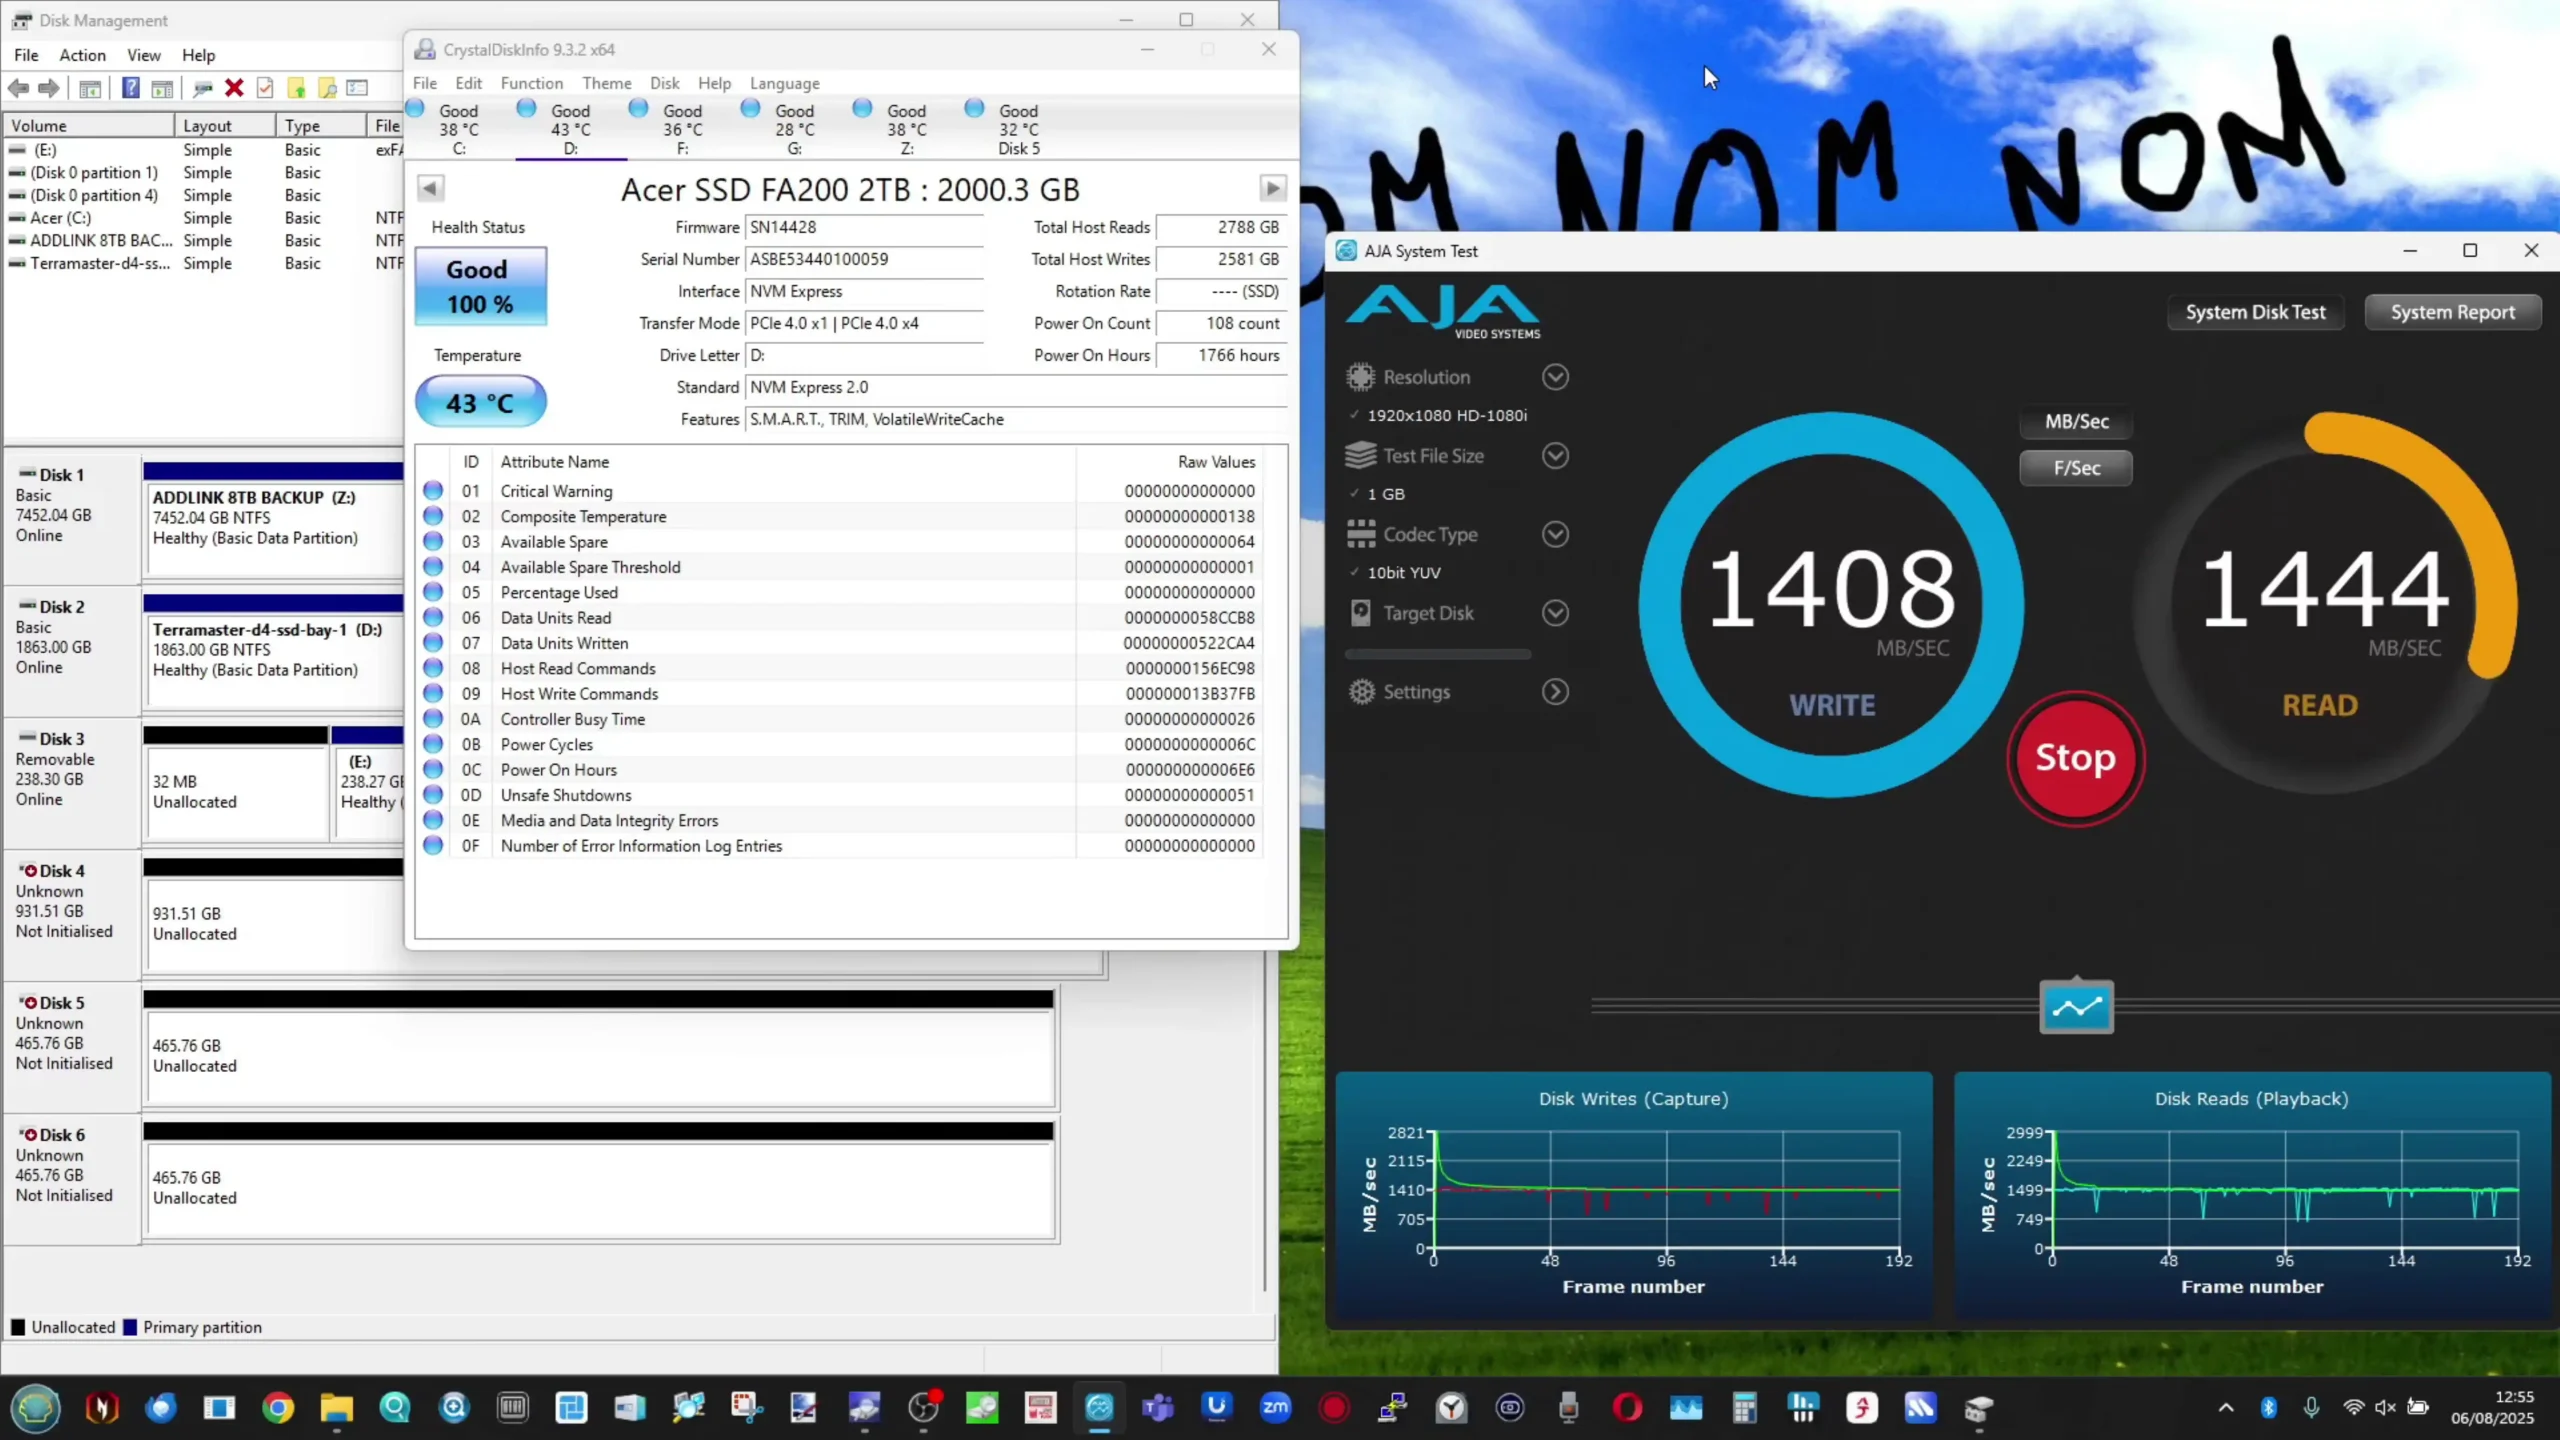Select Disk 5 tab in CrystalDiskInfo
The image size is (2560, 1440).
1019,128
